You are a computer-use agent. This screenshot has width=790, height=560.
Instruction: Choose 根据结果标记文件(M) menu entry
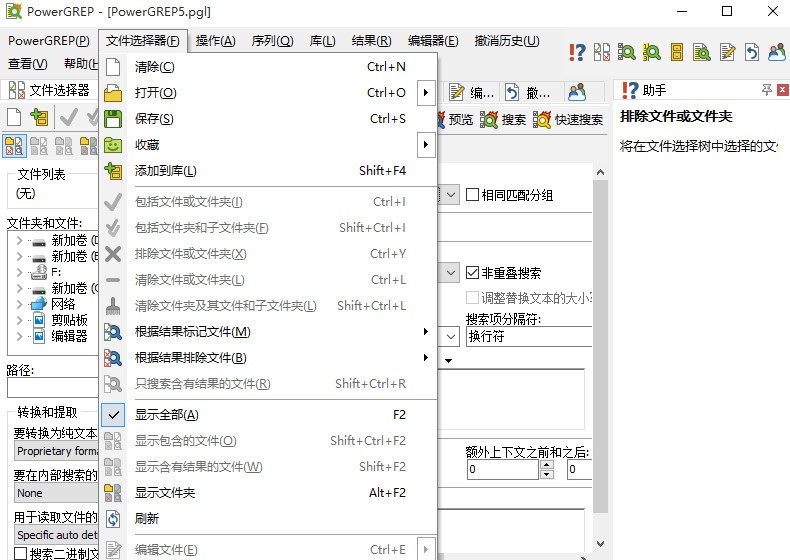coord(268,332)
